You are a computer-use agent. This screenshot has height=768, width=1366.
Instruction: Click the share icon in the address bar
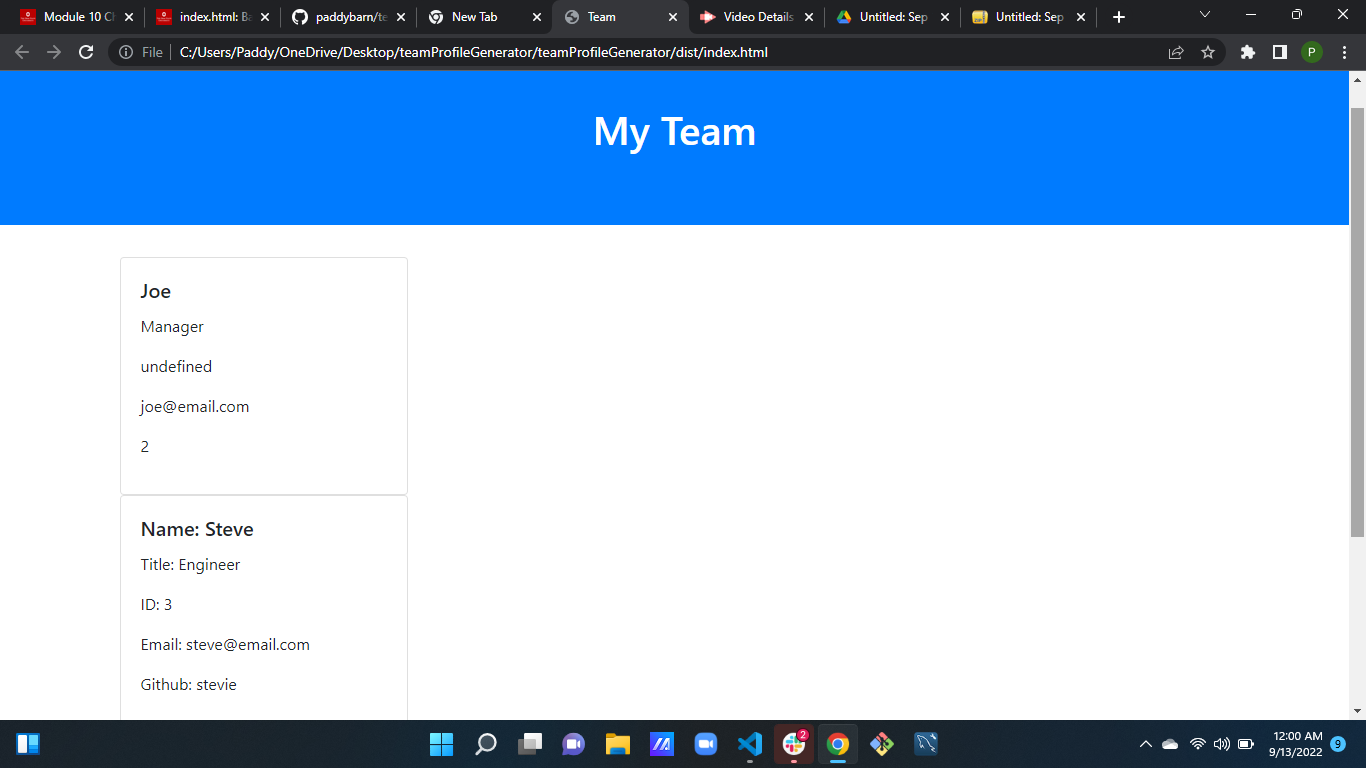point(1174,52)
